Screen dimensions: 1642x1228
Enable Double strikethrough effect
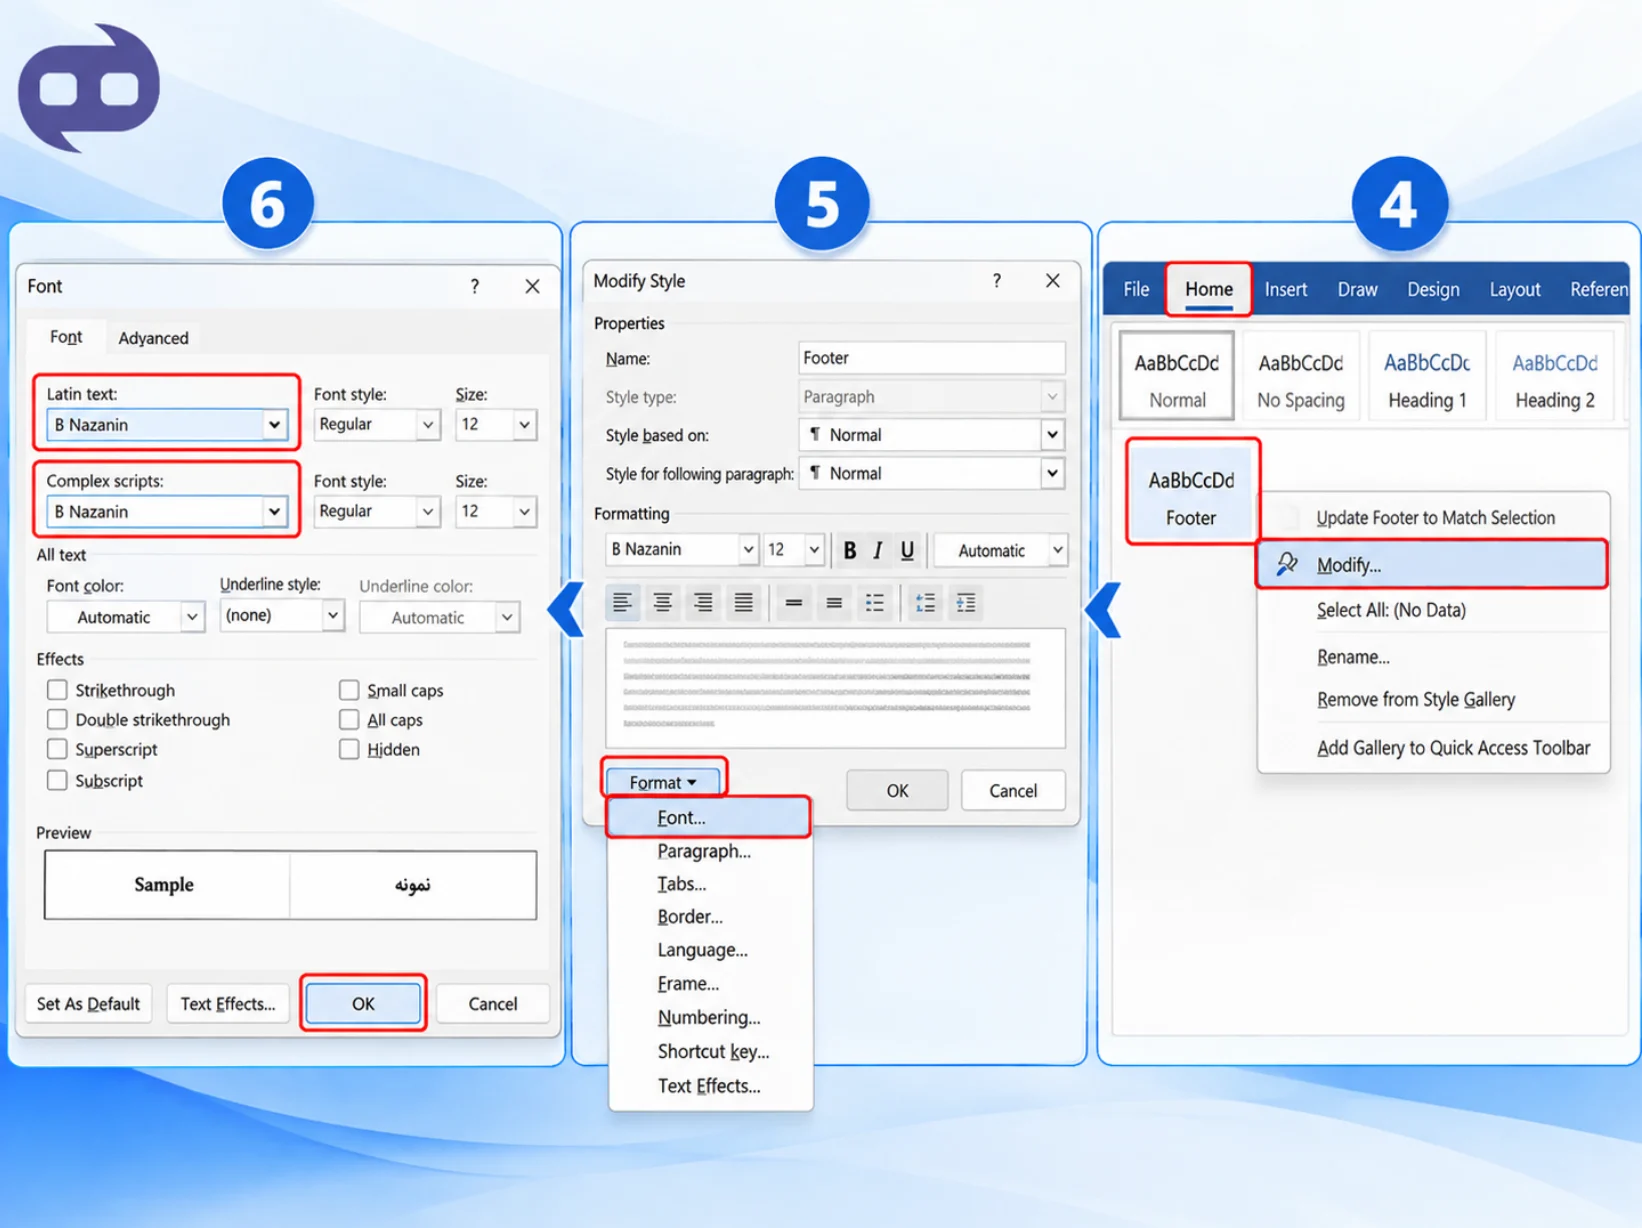point(57,720)
